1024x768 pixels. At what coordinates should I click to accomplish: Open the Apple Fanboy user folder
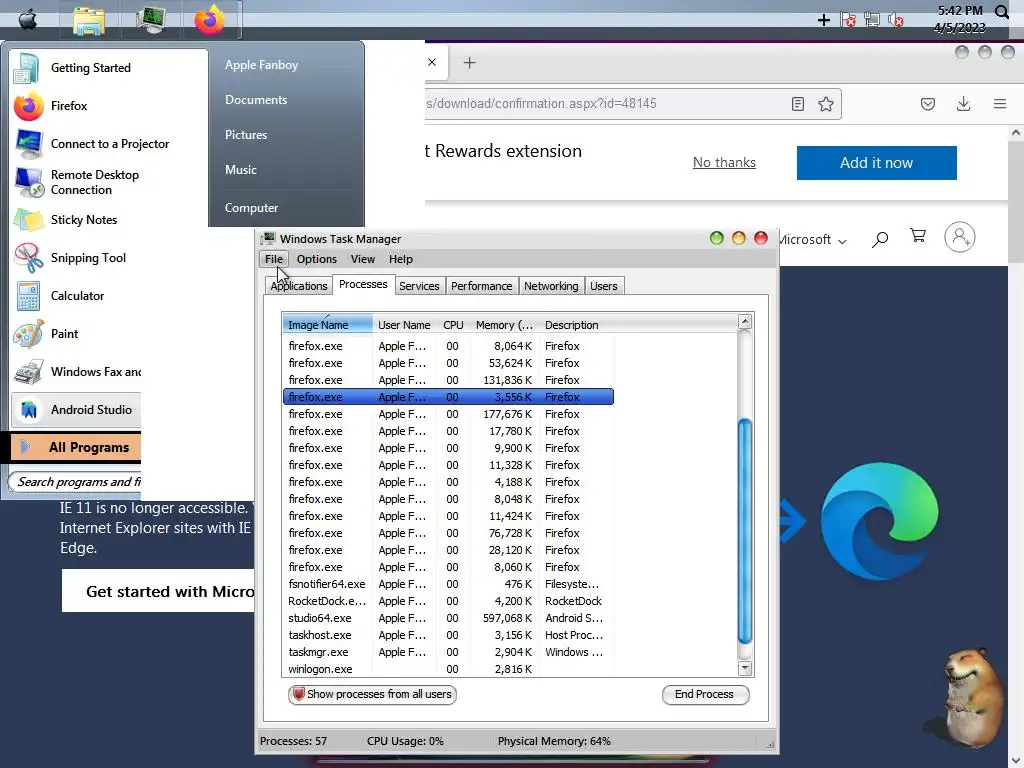[261, 65]
